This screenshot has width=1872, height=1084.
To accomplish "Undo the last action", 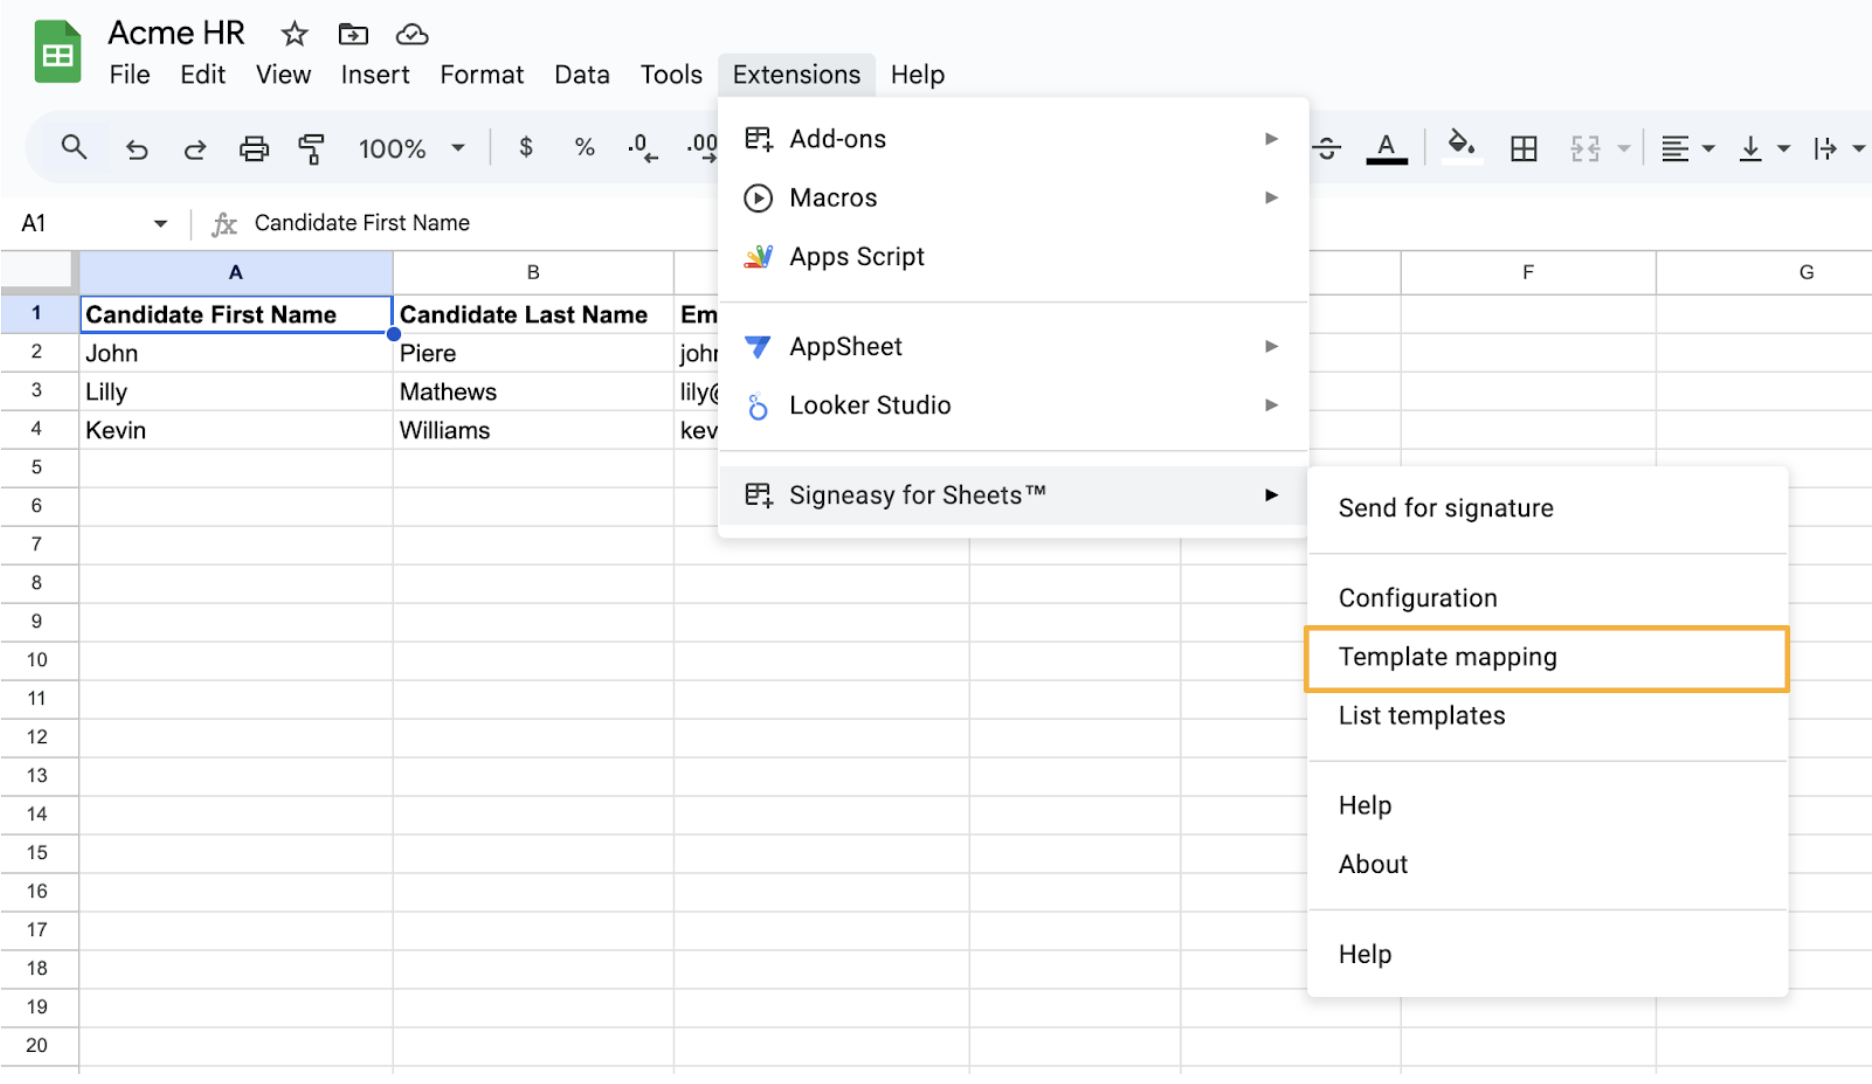I will (x=137, y=149).
